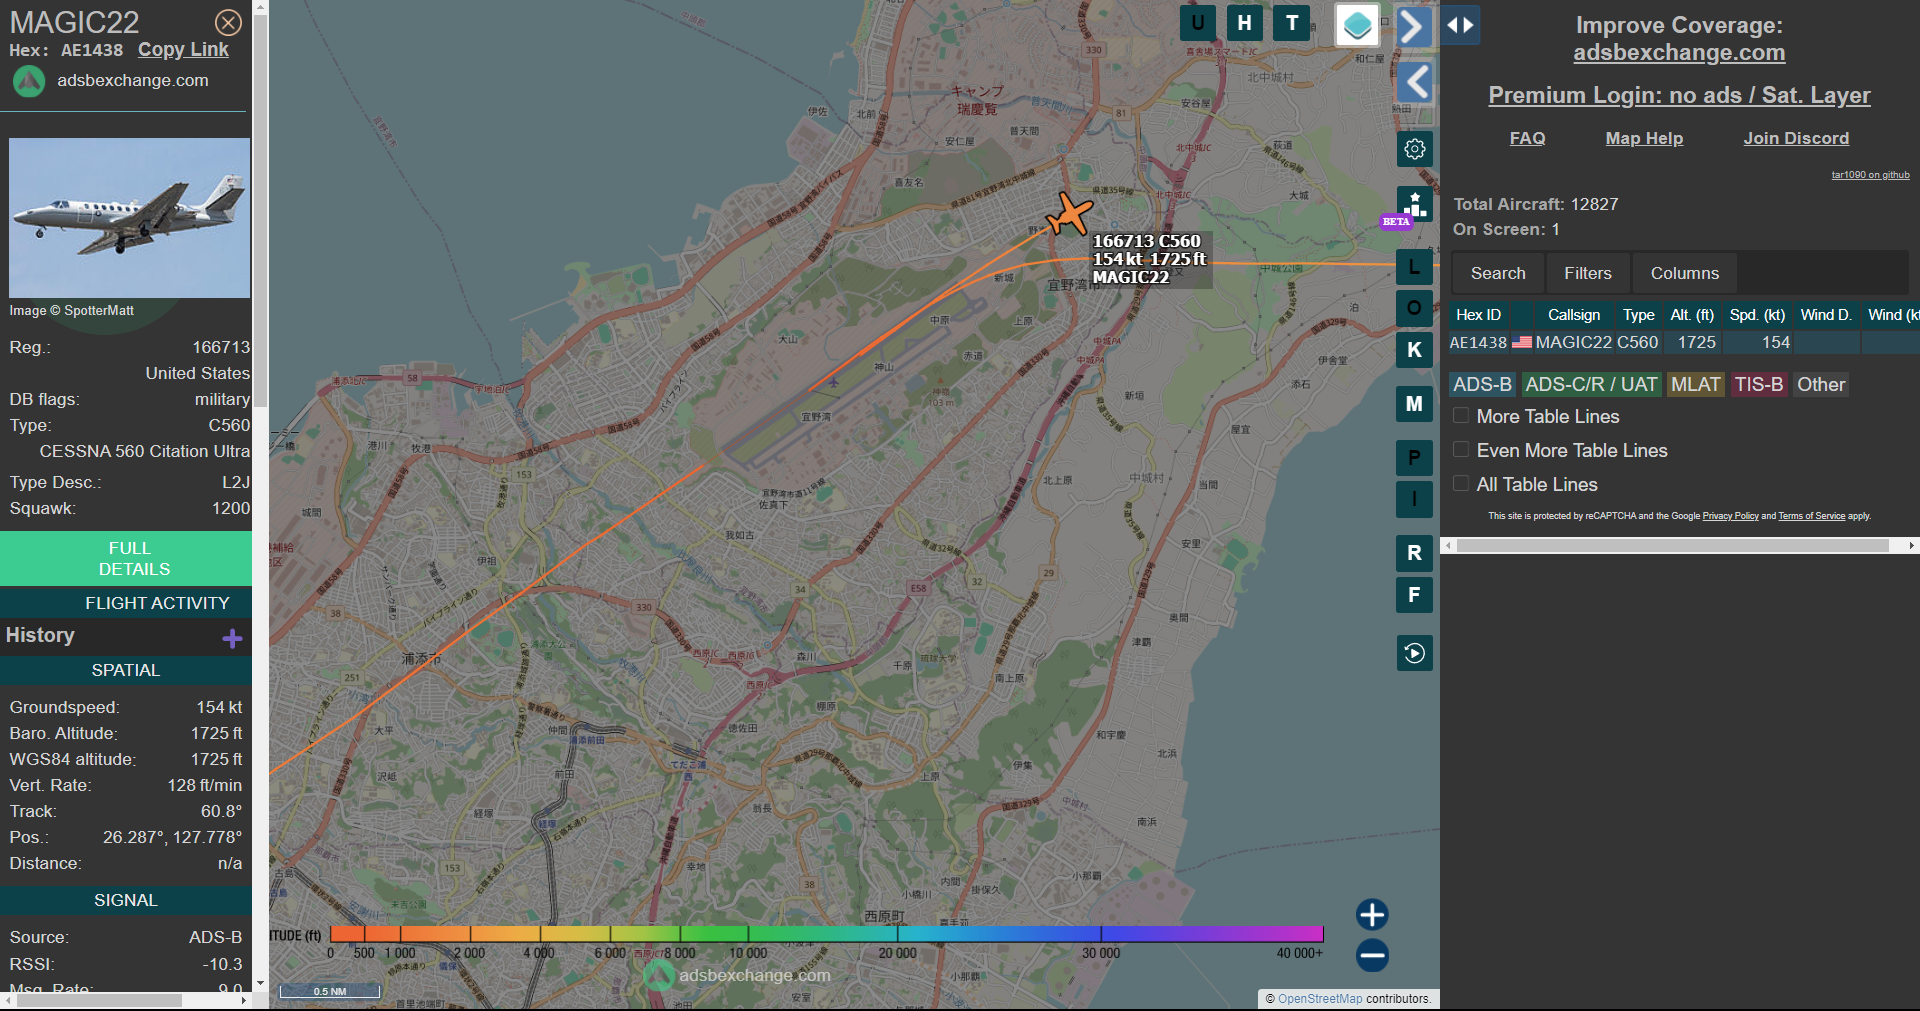Copy Link for the aircraft
The width and height of the screenshot is (1920, 1011).
tap(183, 50)
